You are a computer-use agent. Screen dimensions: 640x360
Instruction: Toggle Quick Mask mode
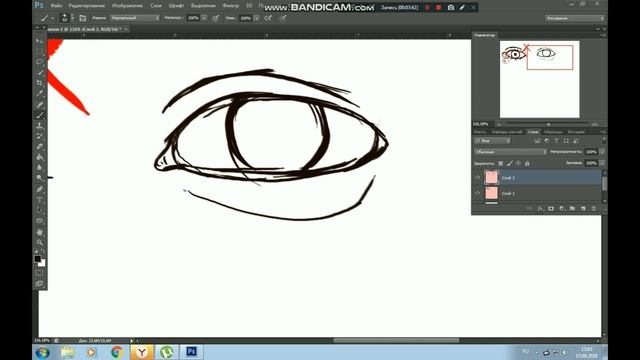[x=40, y=273]
